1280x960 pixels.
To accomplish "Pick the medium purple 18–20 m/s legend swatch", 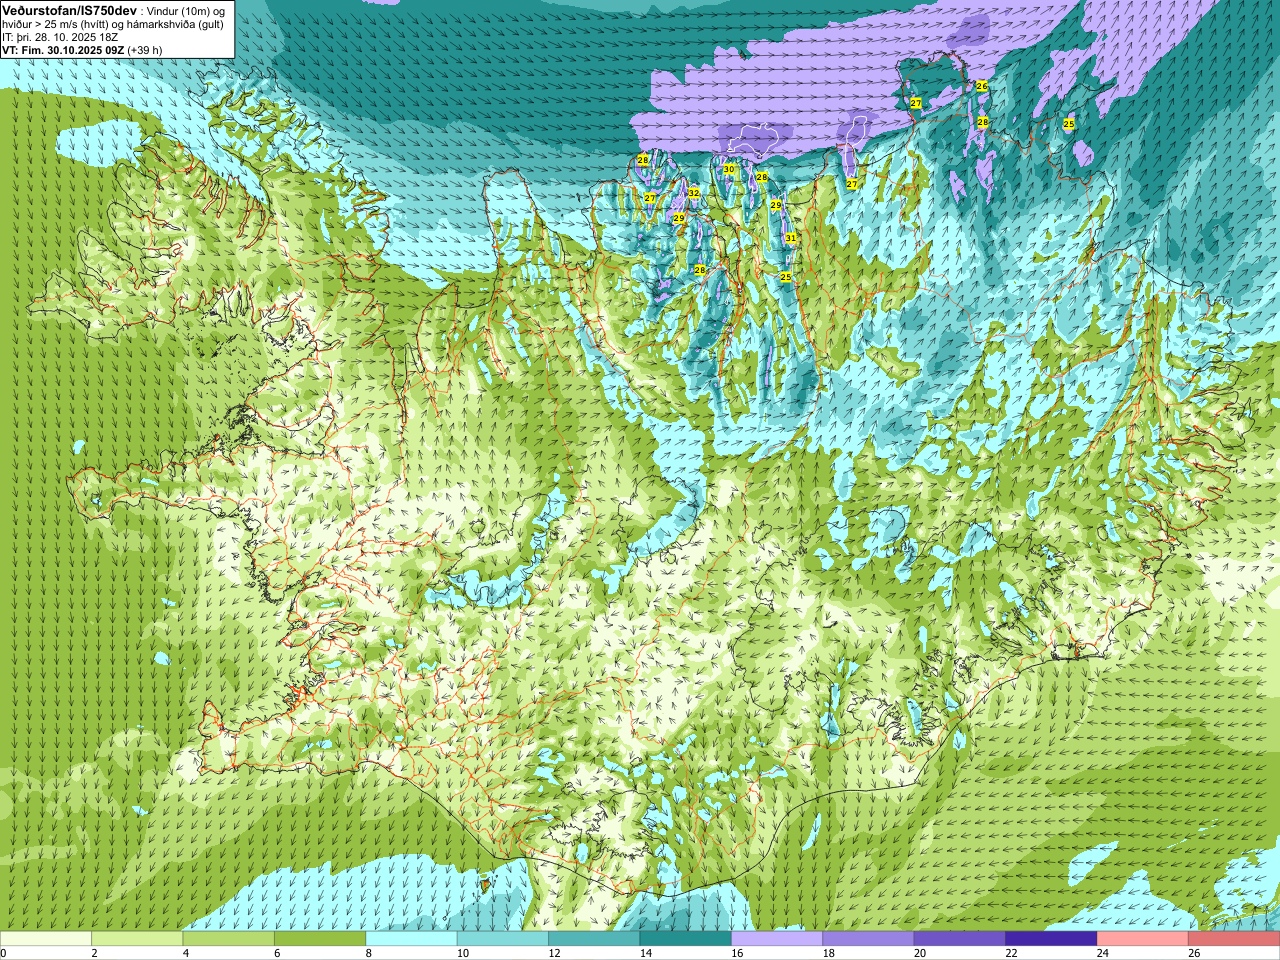I will [x=869, y=938].
